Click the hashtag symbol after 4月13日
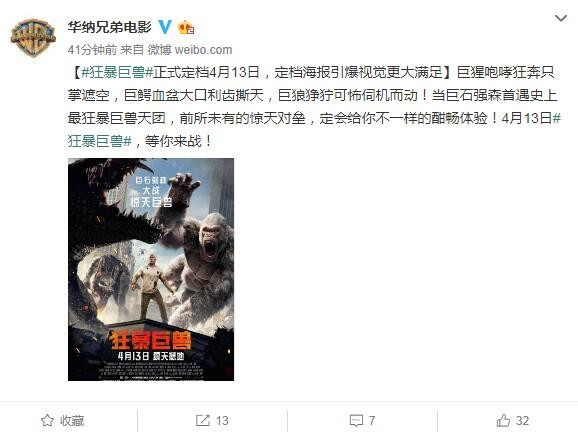 coord(557,118)
